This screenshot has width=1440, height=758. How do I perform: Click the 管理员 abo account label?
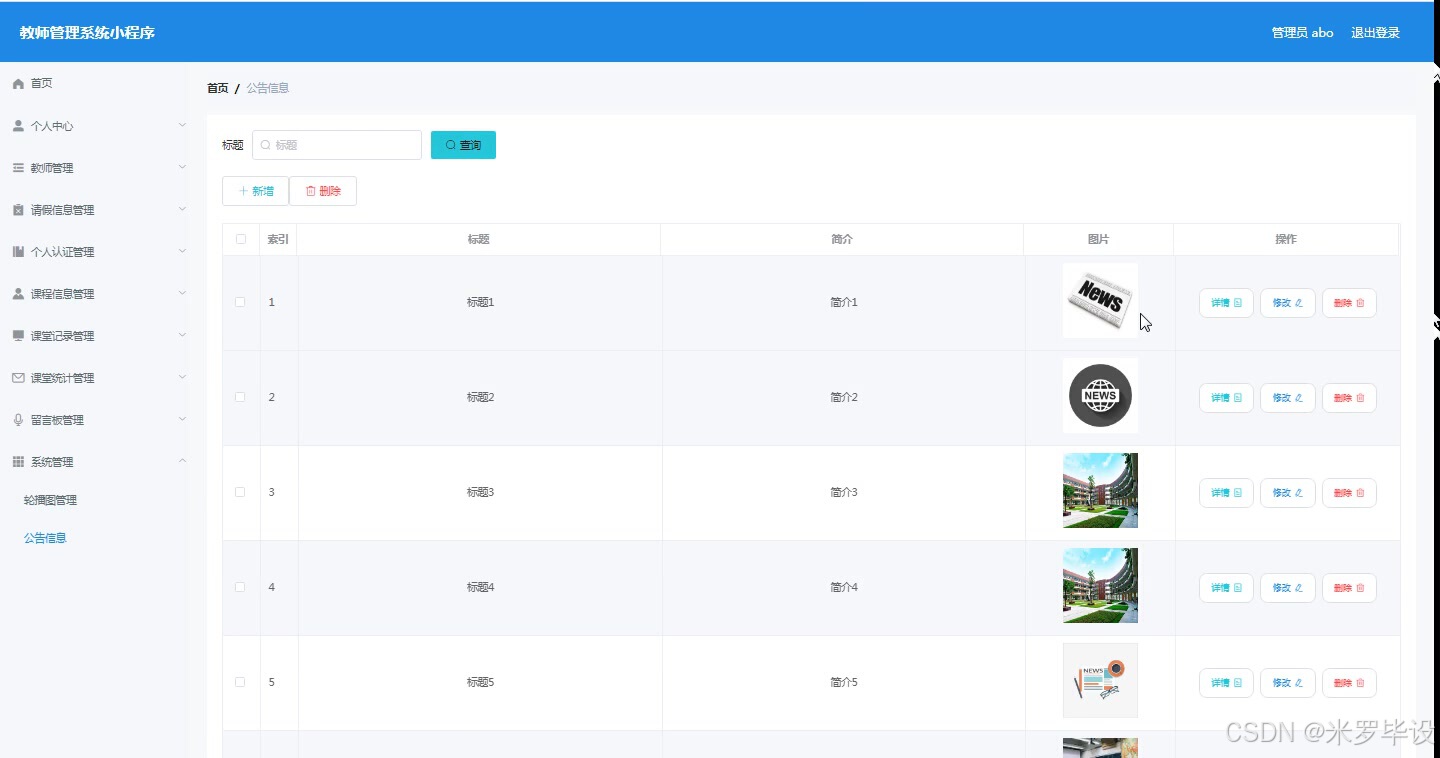[1302, 33]
